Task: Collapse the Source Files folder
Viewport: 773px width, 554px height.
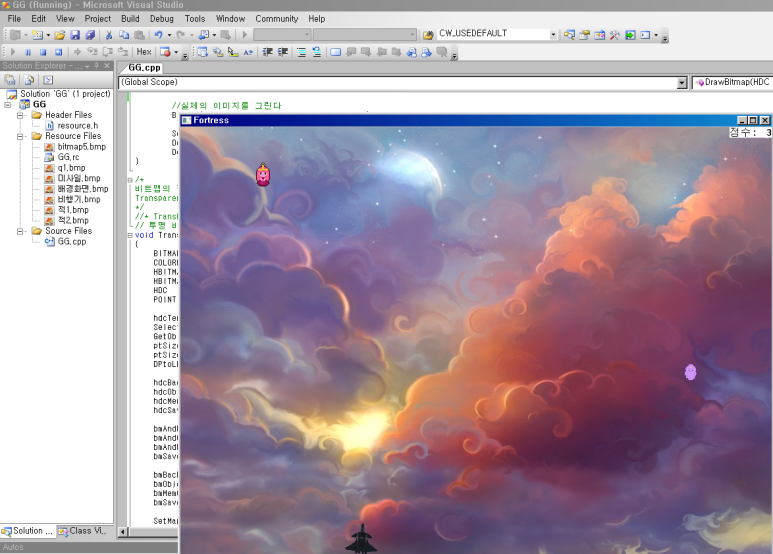Action: point(20,231)
